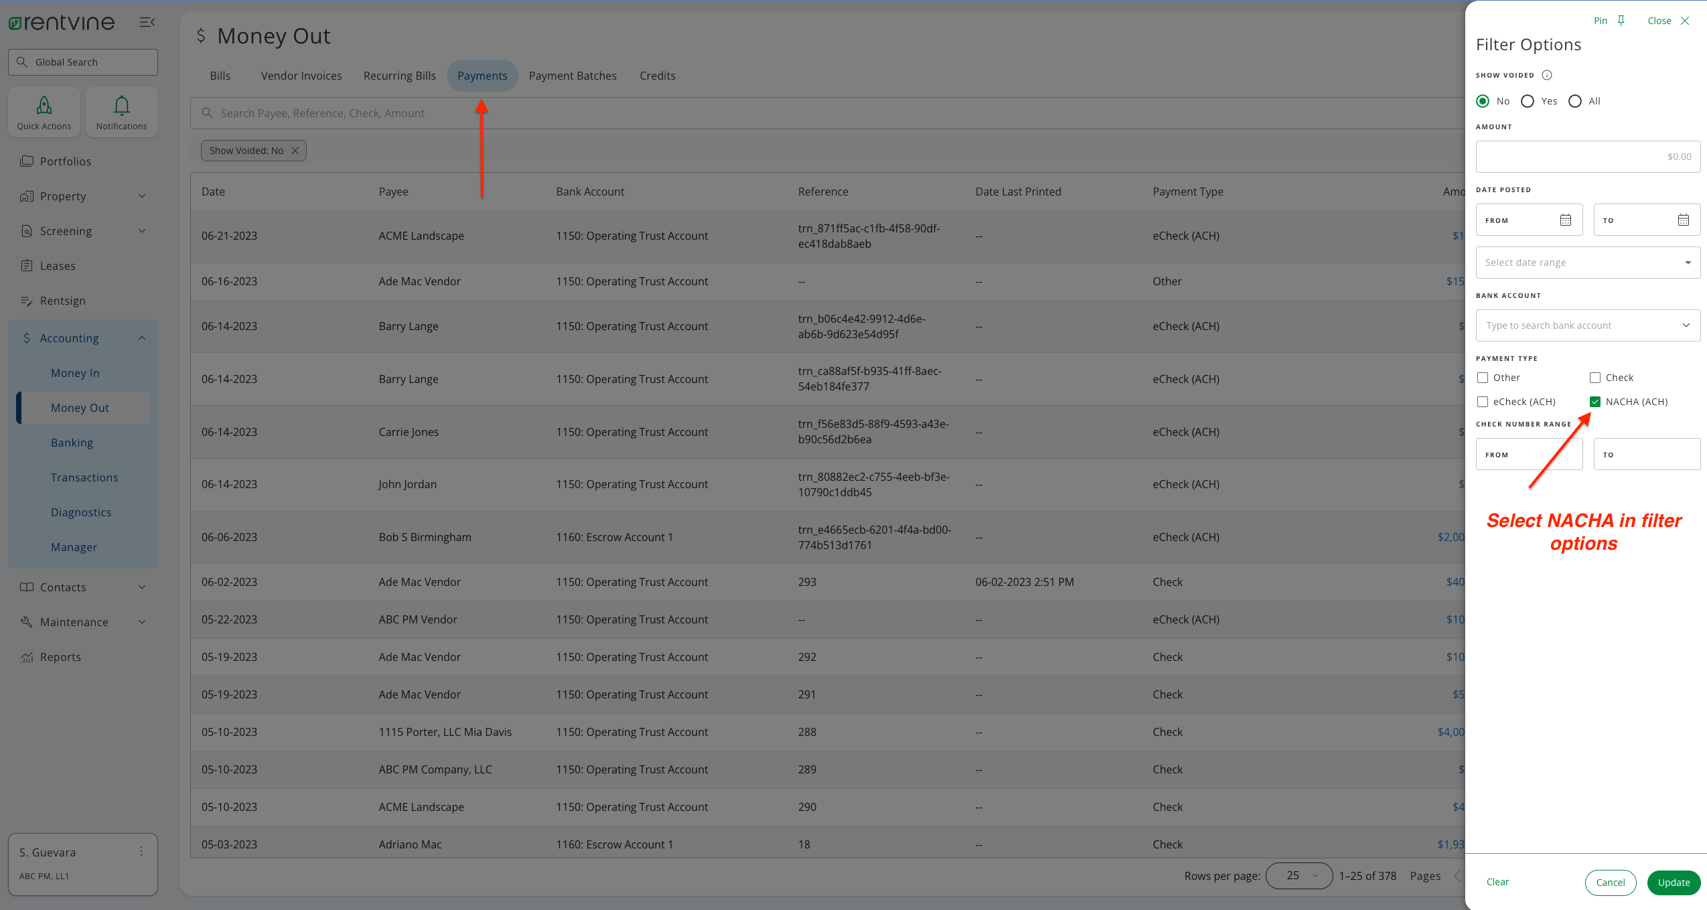Switch to the Payment Batches tab
The width and height of the screenshot is (1707, 910).
pos(572,76)
